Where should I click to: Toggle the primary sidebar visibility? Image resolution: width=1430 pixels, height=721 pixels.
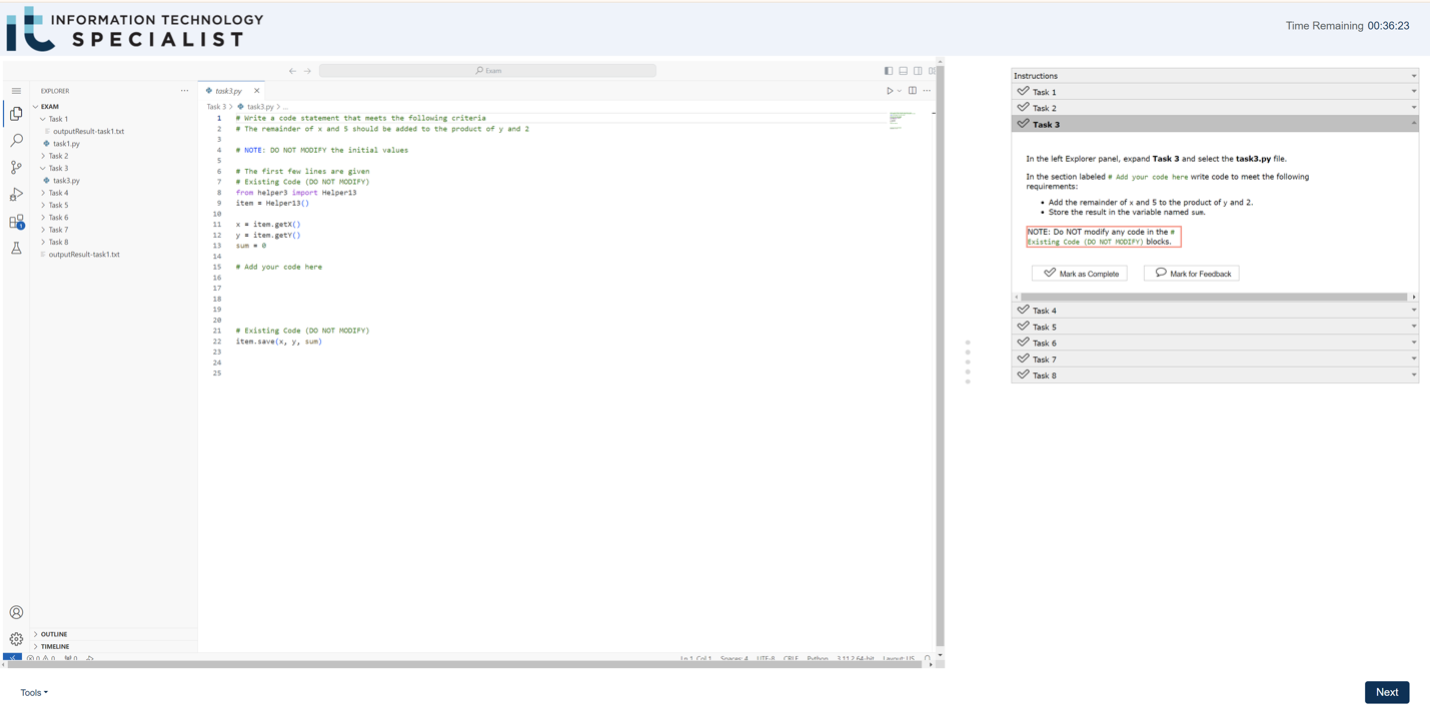point(888,70)
